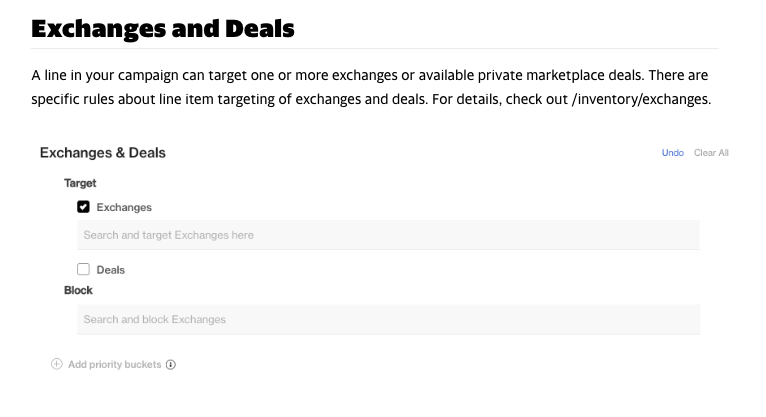Image resolution: width=766 pixels, height=417 pixels.
Task: Click the horizontal rule under page heading
Action: point(375,48)
